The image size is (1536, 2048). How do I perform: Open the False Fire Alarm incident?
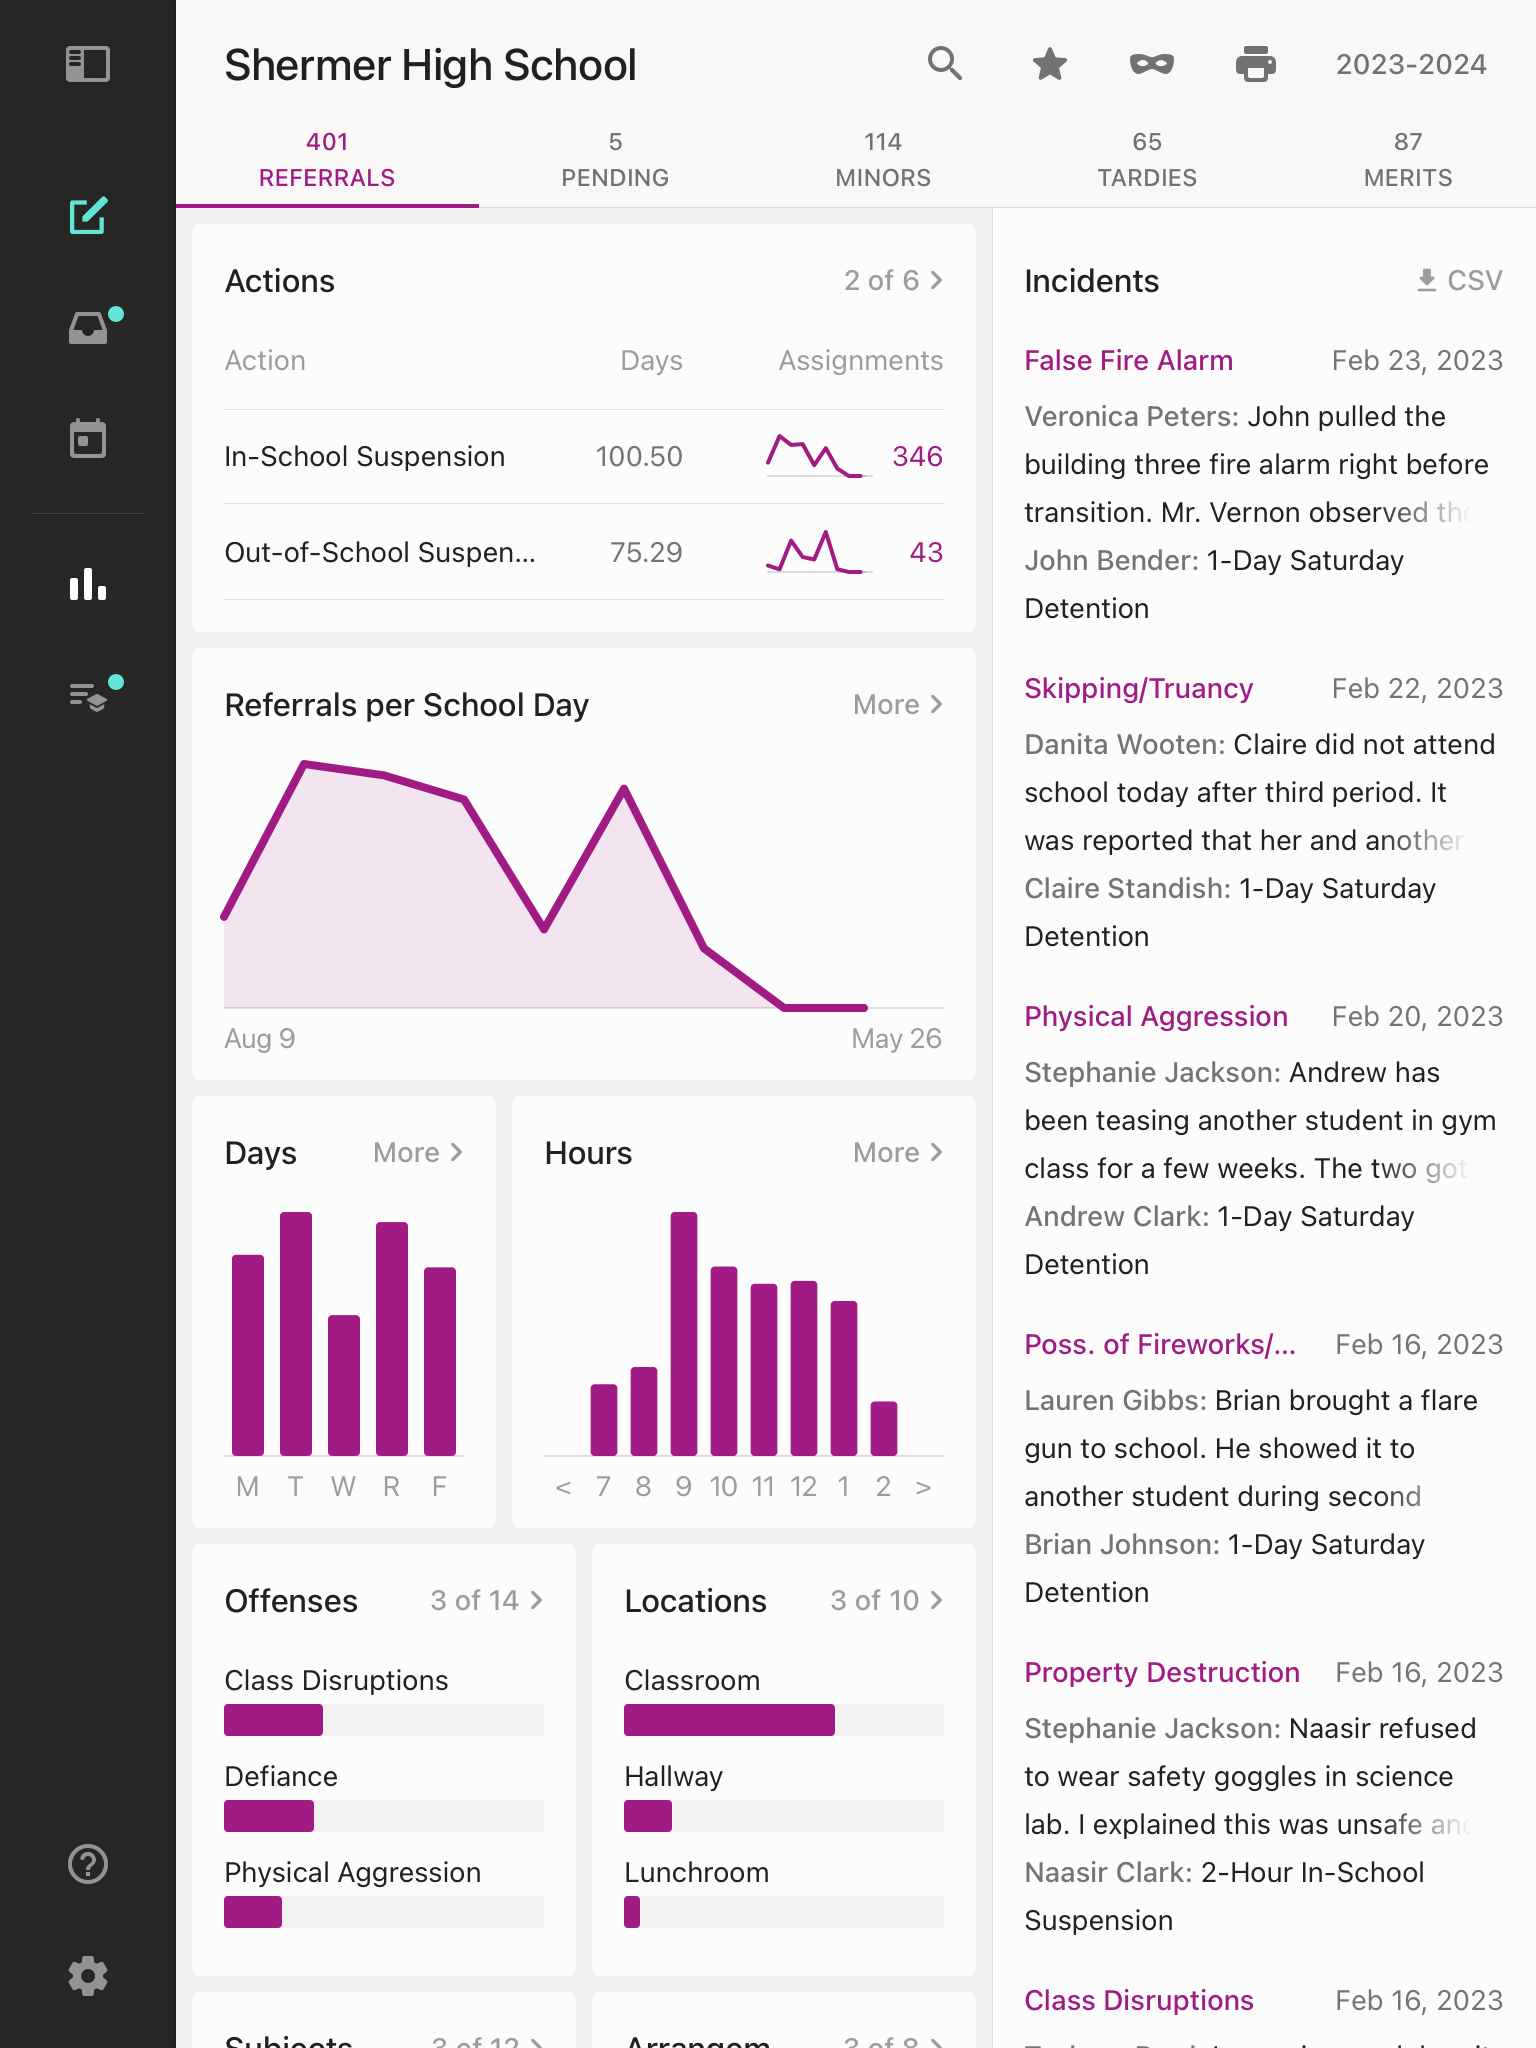(1128, 360)
